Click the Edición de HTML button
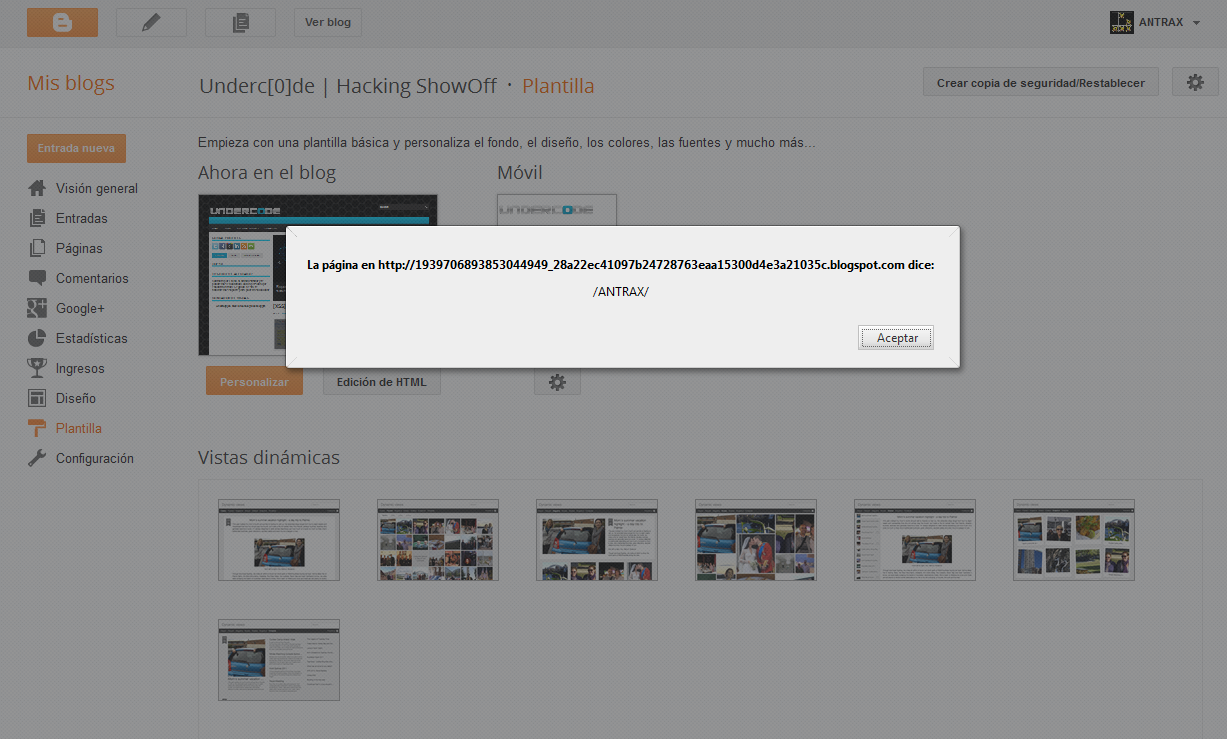This screenshot has width=1227, height=739. tap(381, 382)
